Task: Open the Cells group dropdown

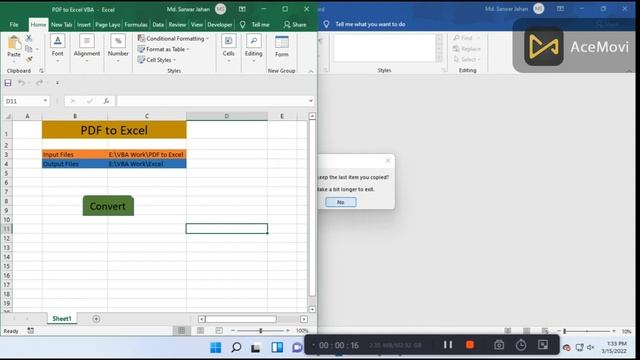Action: [229, 48]
